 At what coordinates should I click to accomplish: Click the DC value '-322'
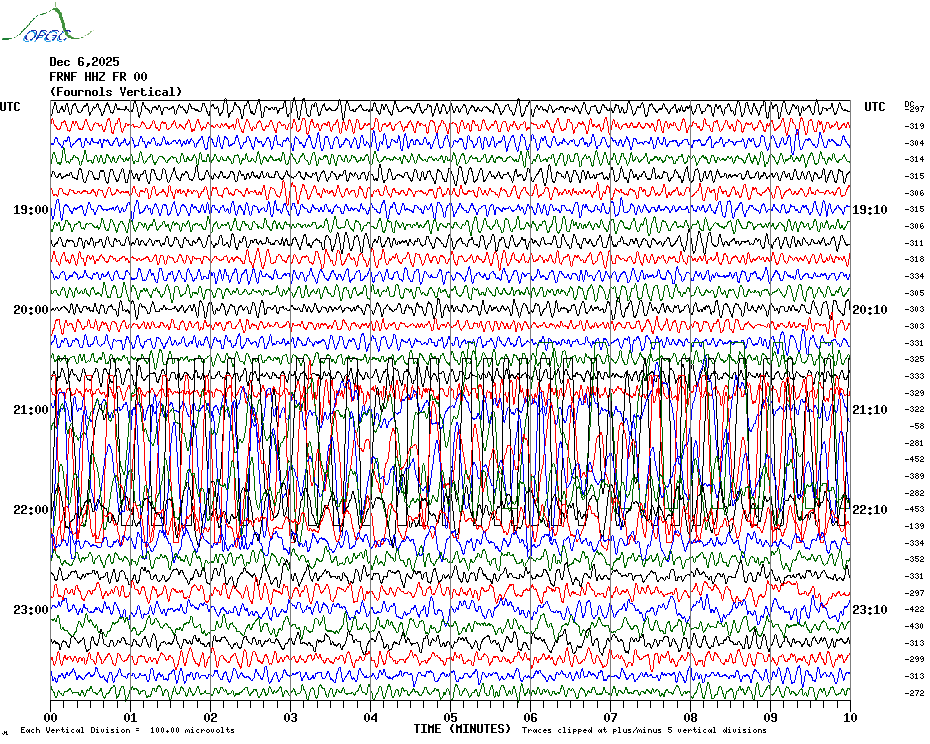point(915,409)
